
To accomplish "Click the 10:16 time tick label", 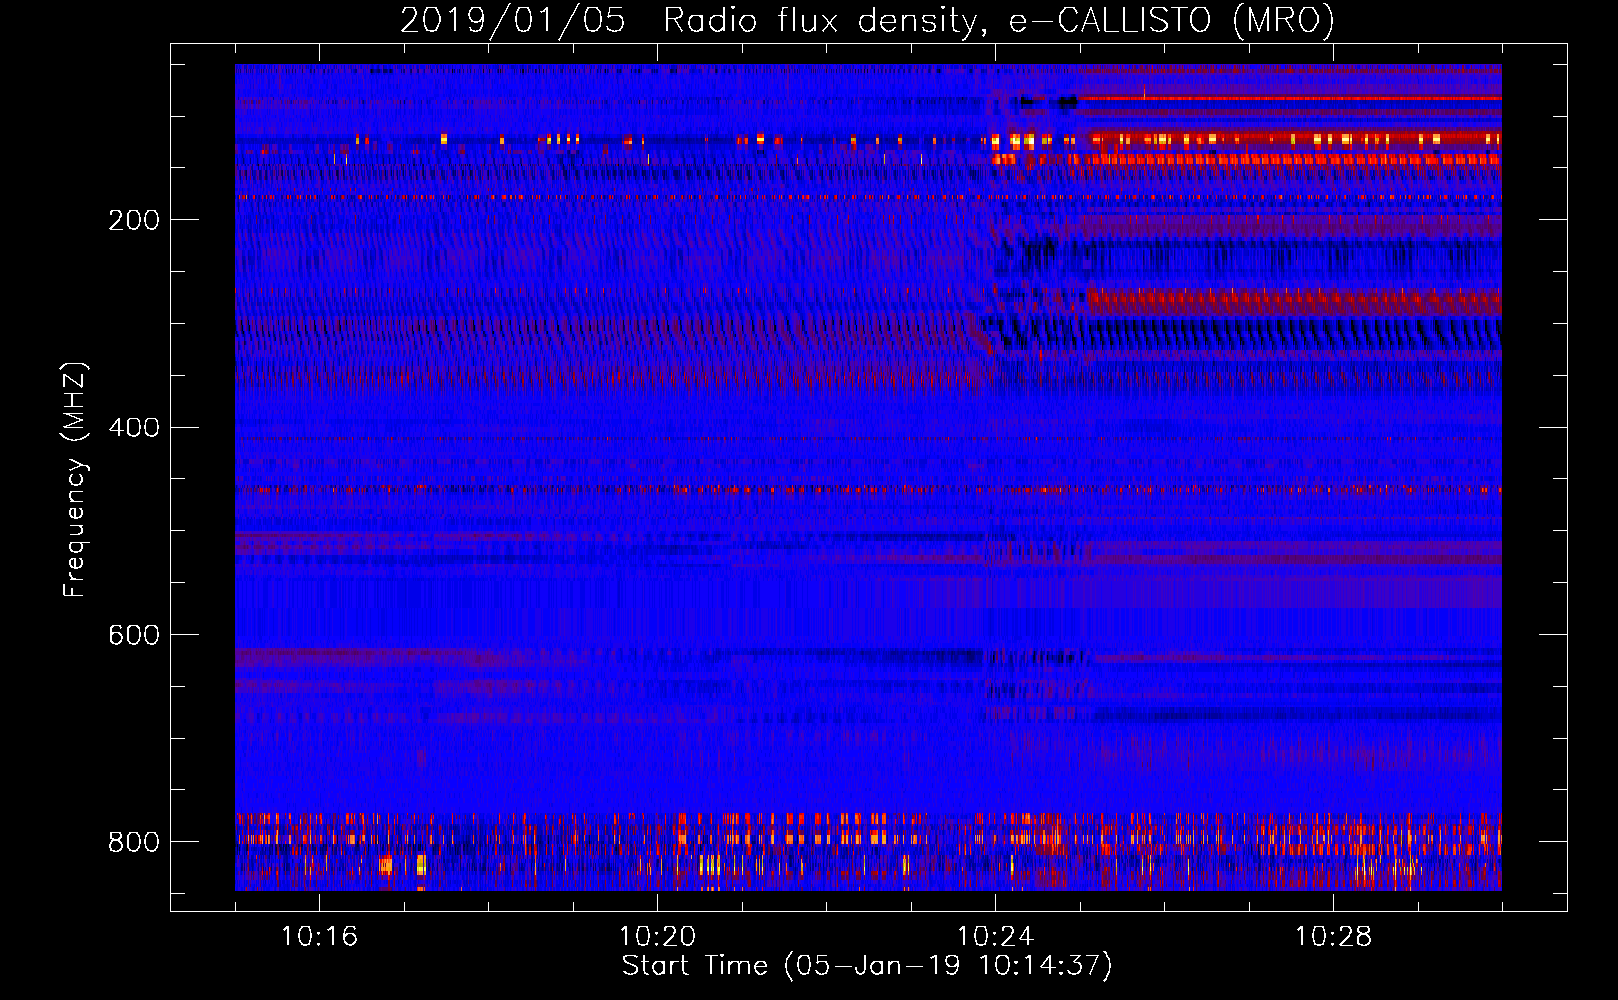I will coord(319,937).
